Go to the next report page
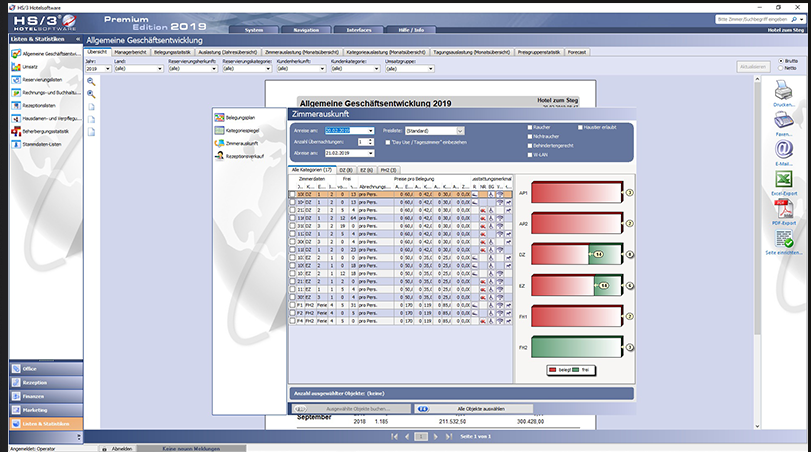 [435, 436]
